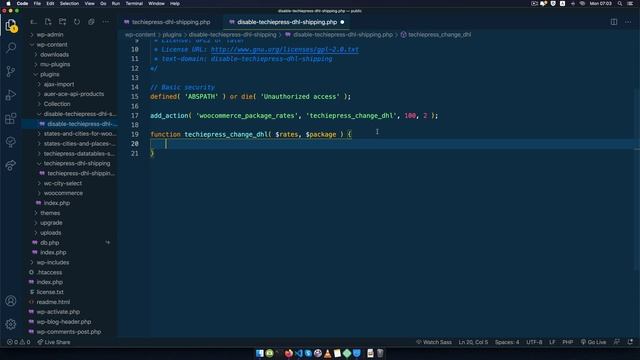Screen dimensions: 640x360
Task: Open the File menu
Action: 37,3
